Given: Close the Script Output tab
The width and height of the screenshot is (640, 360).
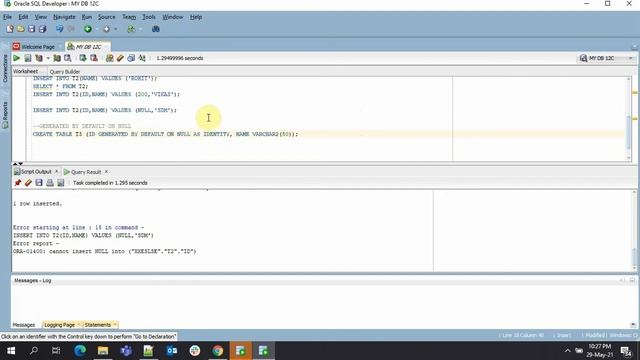Looking at the screenshot, I should (x=57, y=171).
